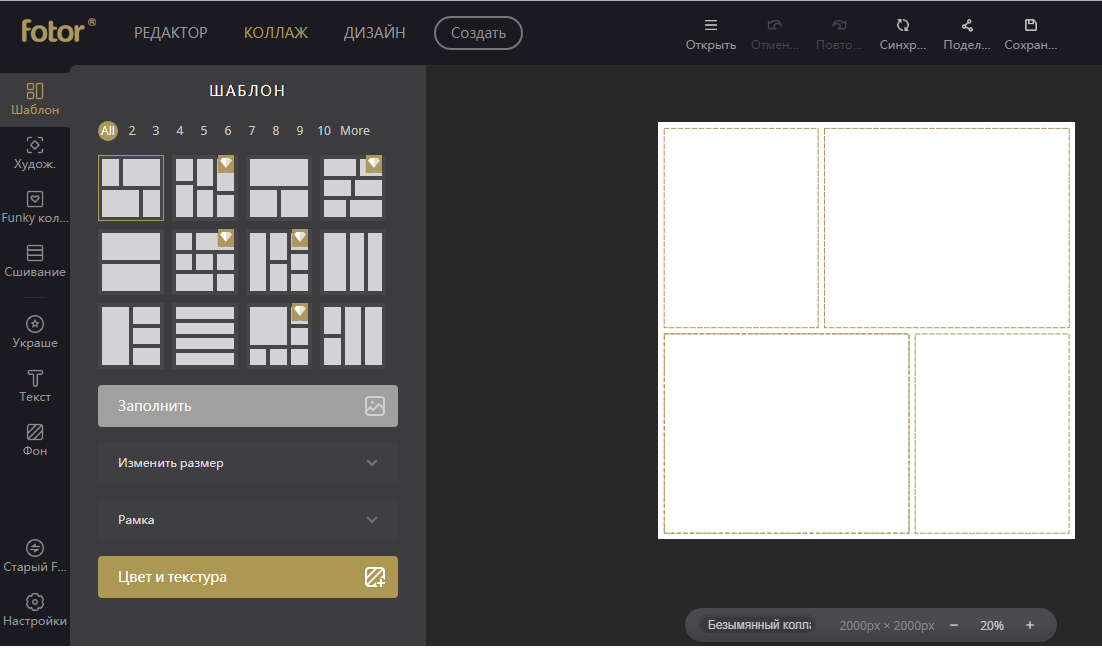Select the bottom-left collage cell on canvas
The image size is (1102, 648).
coord(786,434)
